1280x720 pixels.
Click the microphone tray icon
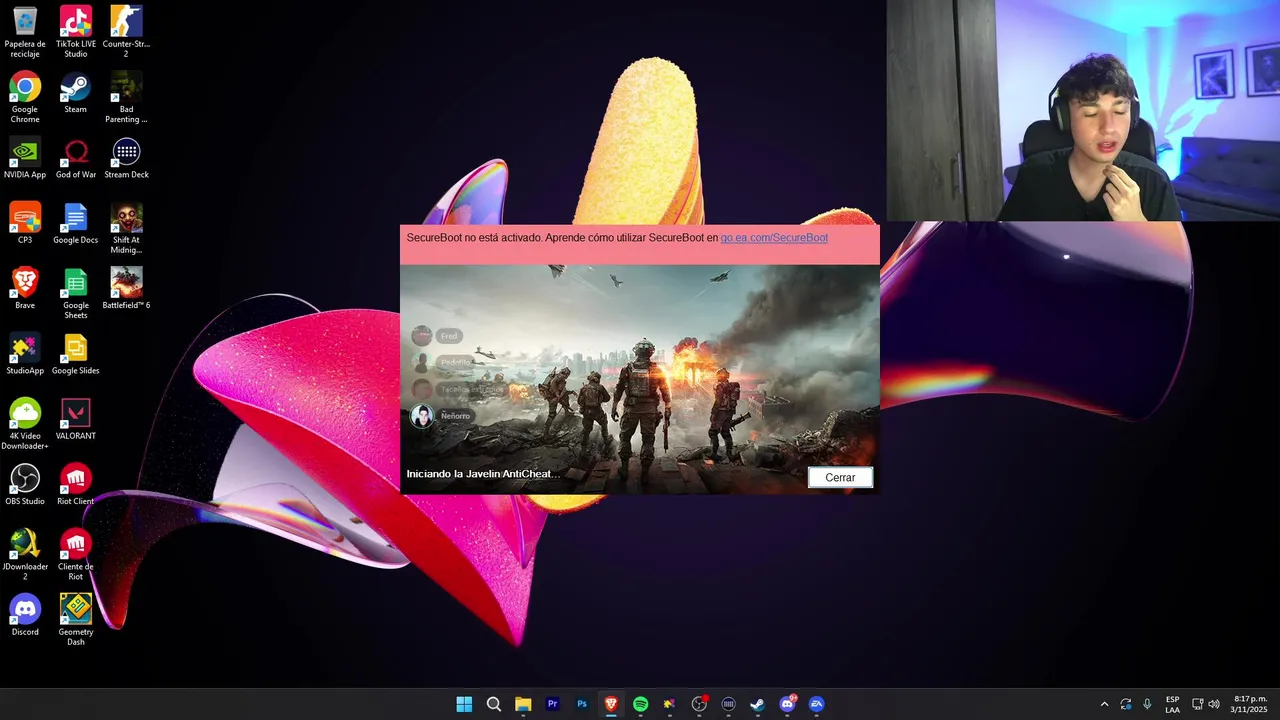1147,704
